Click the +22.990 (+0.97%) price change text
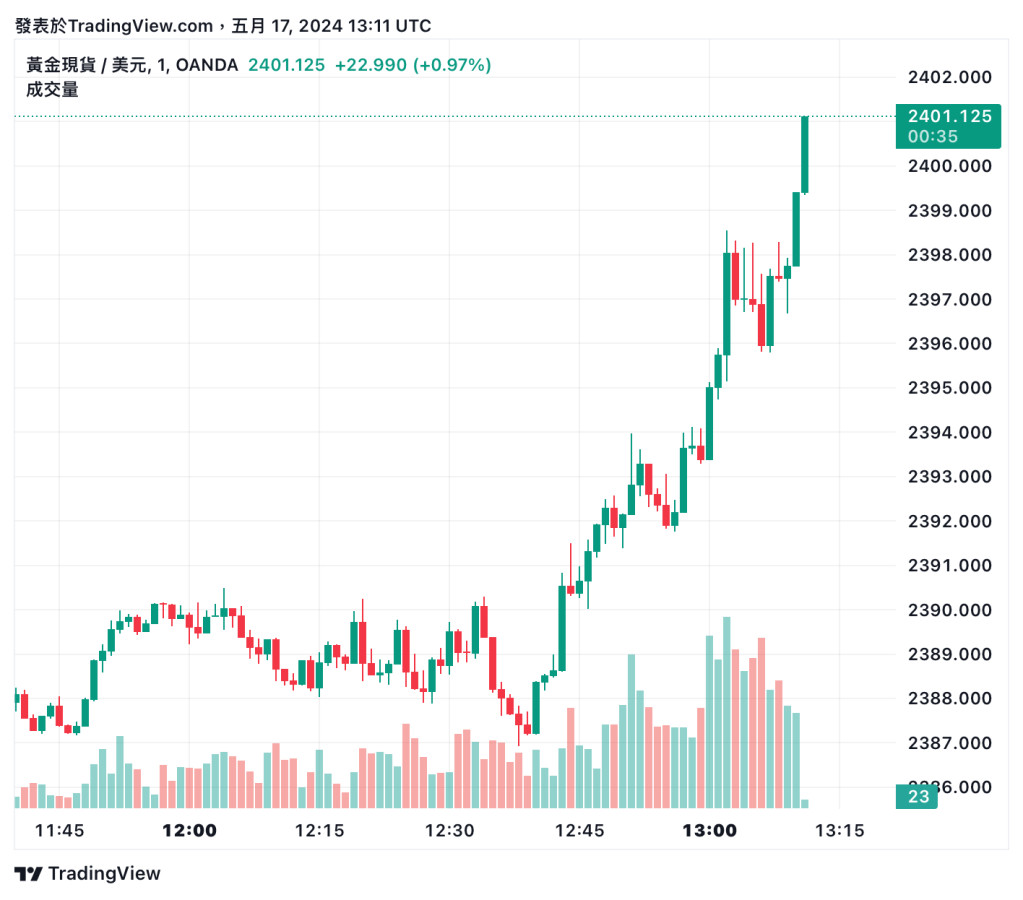1023x900 pixels. (412, 65)
